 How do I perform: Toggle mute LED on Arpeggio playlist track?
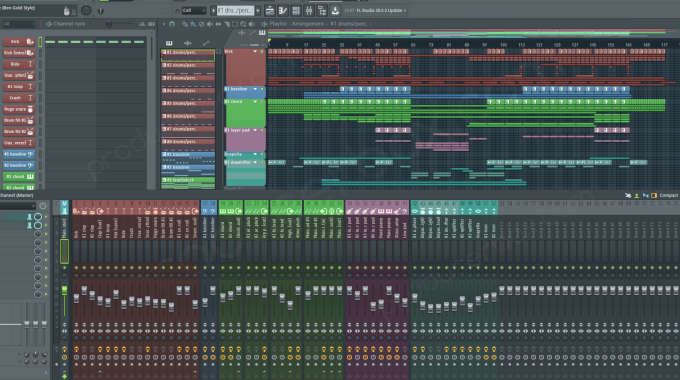pyautogui.click(x=262, y=154)
